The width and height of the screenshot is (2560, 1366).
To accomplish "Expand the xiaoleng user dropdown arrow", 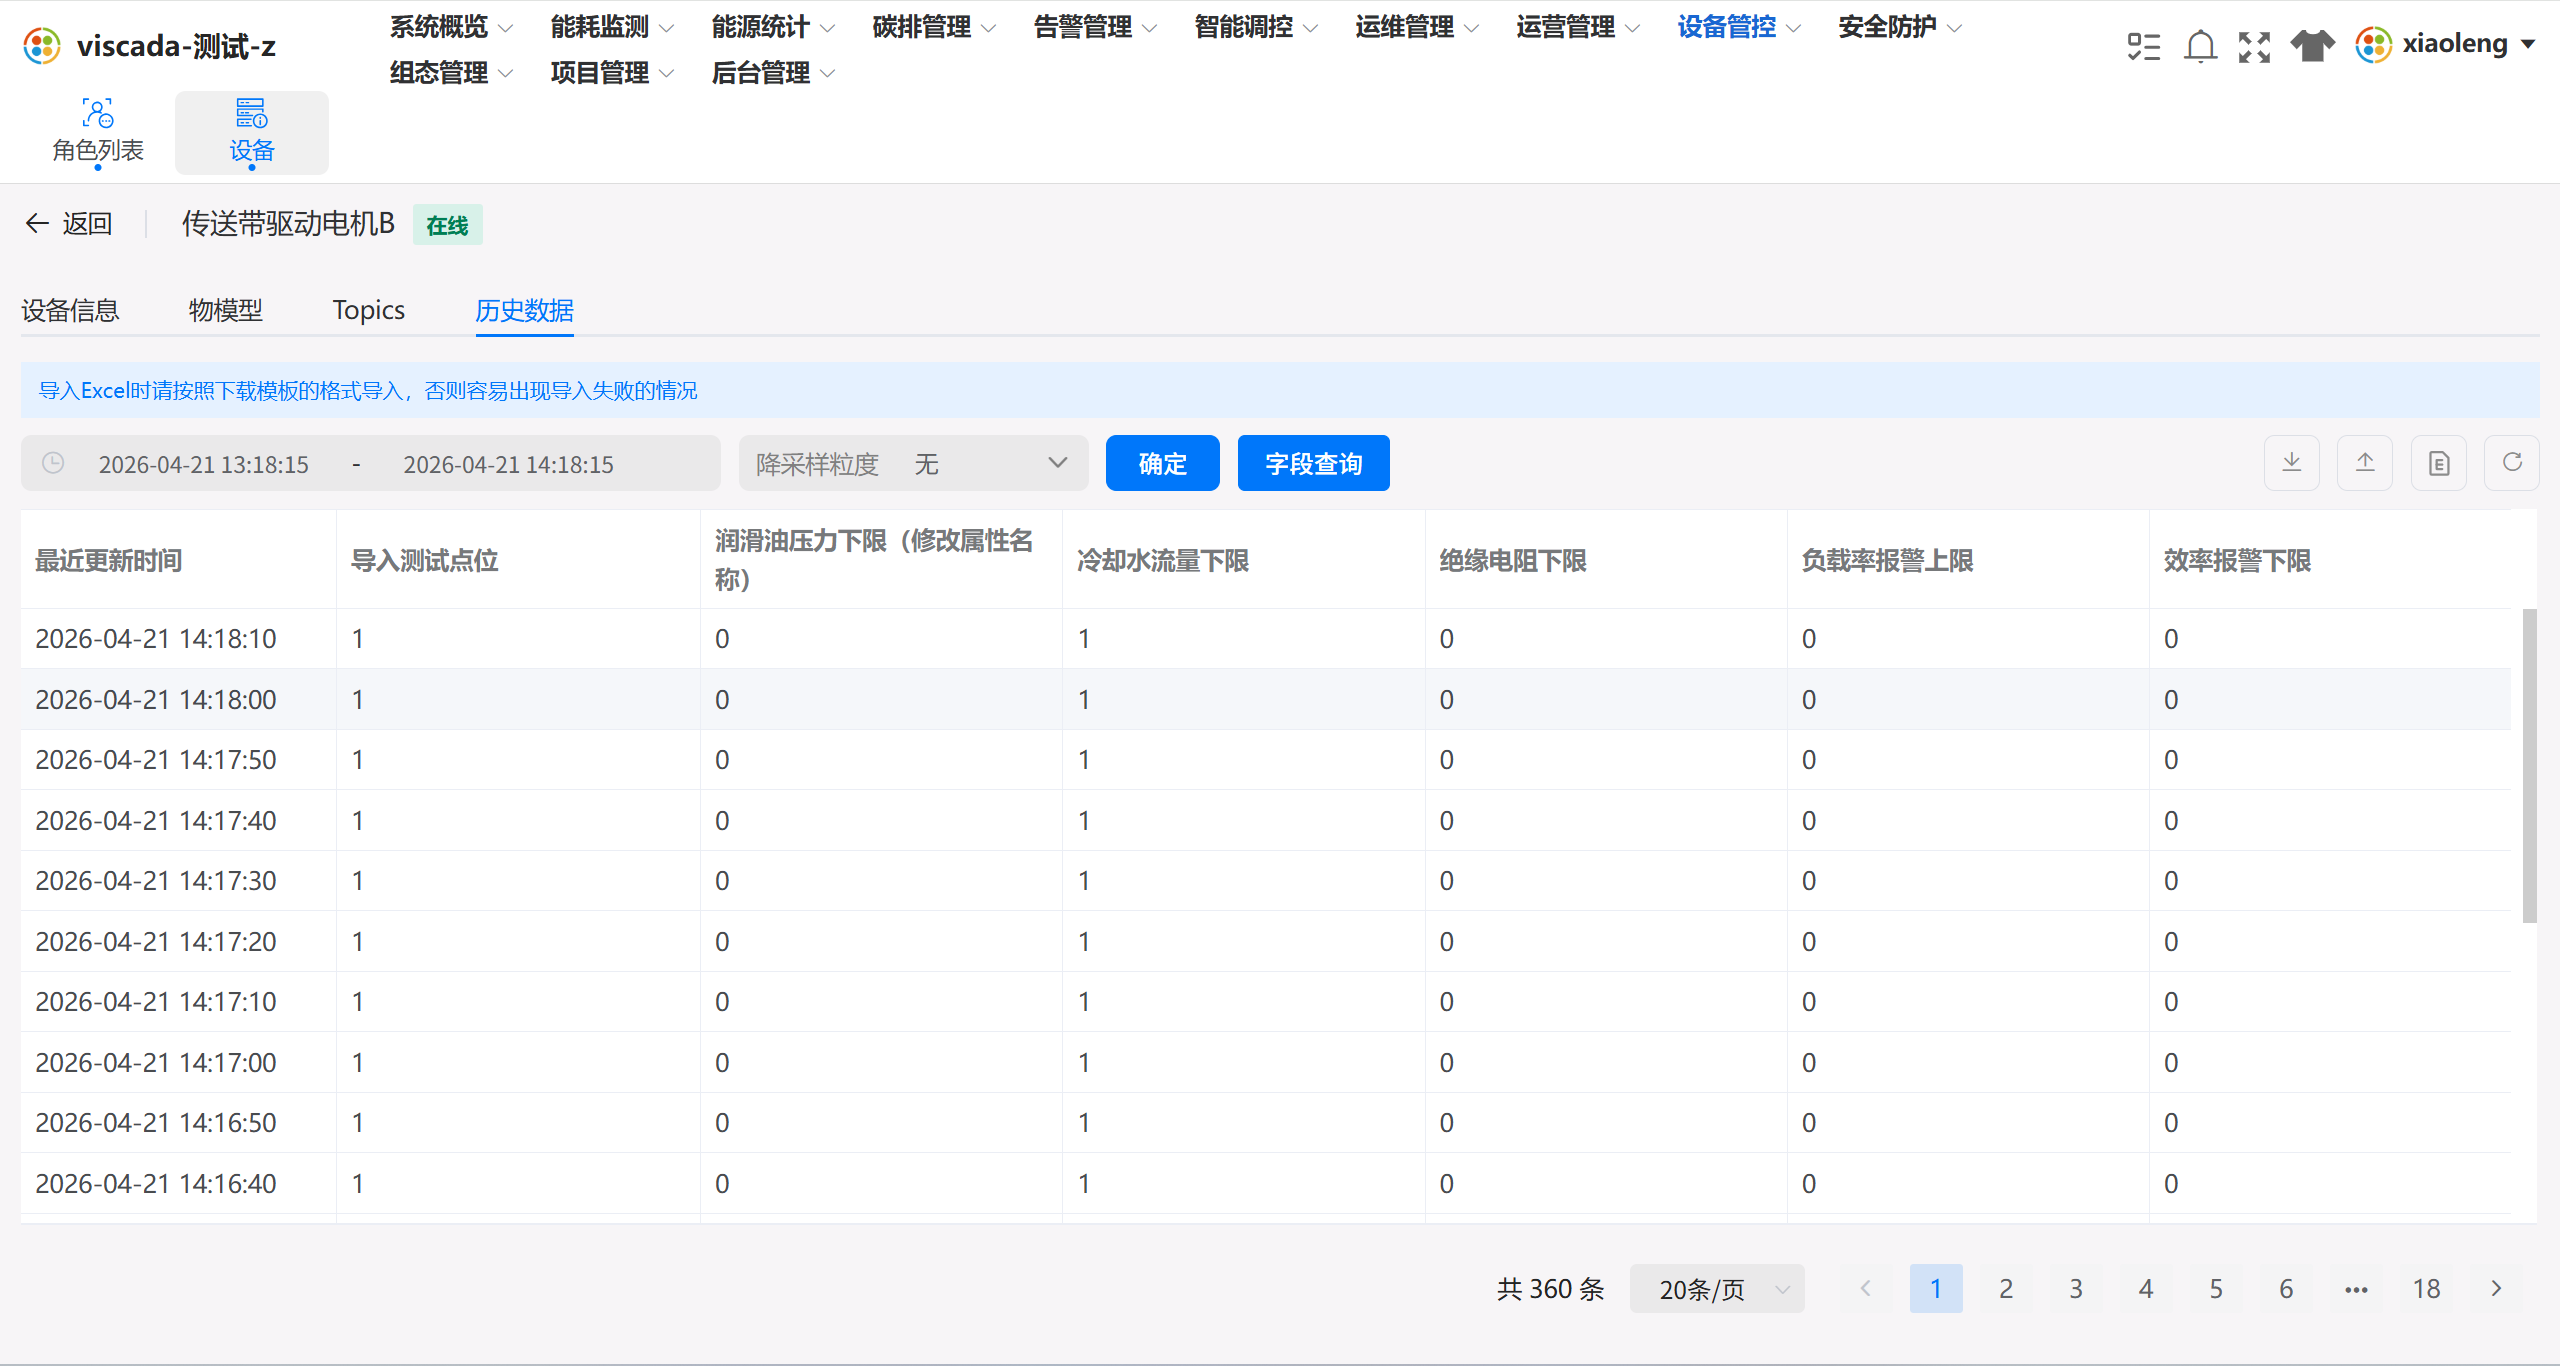I will (x=2528, y=45).
